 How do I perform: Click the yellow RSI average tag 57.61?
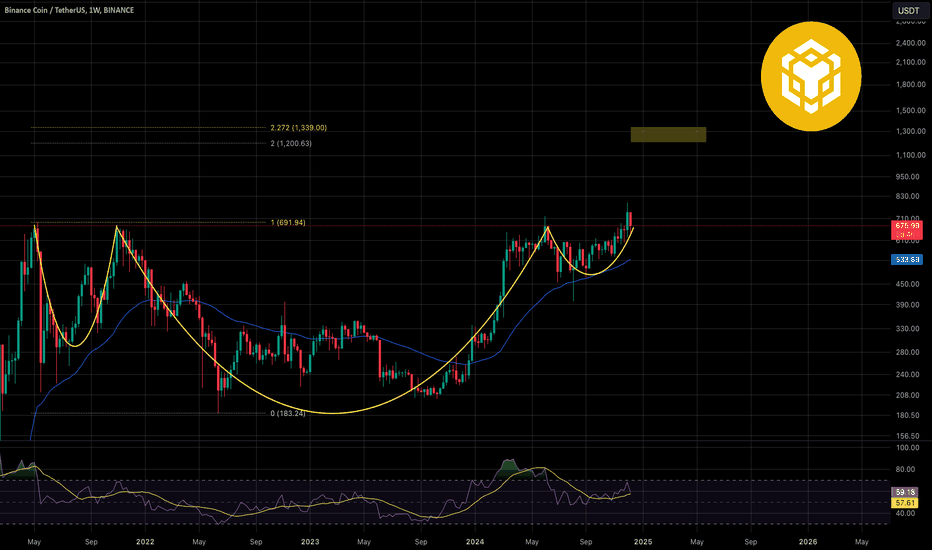(x=905, y=503)
